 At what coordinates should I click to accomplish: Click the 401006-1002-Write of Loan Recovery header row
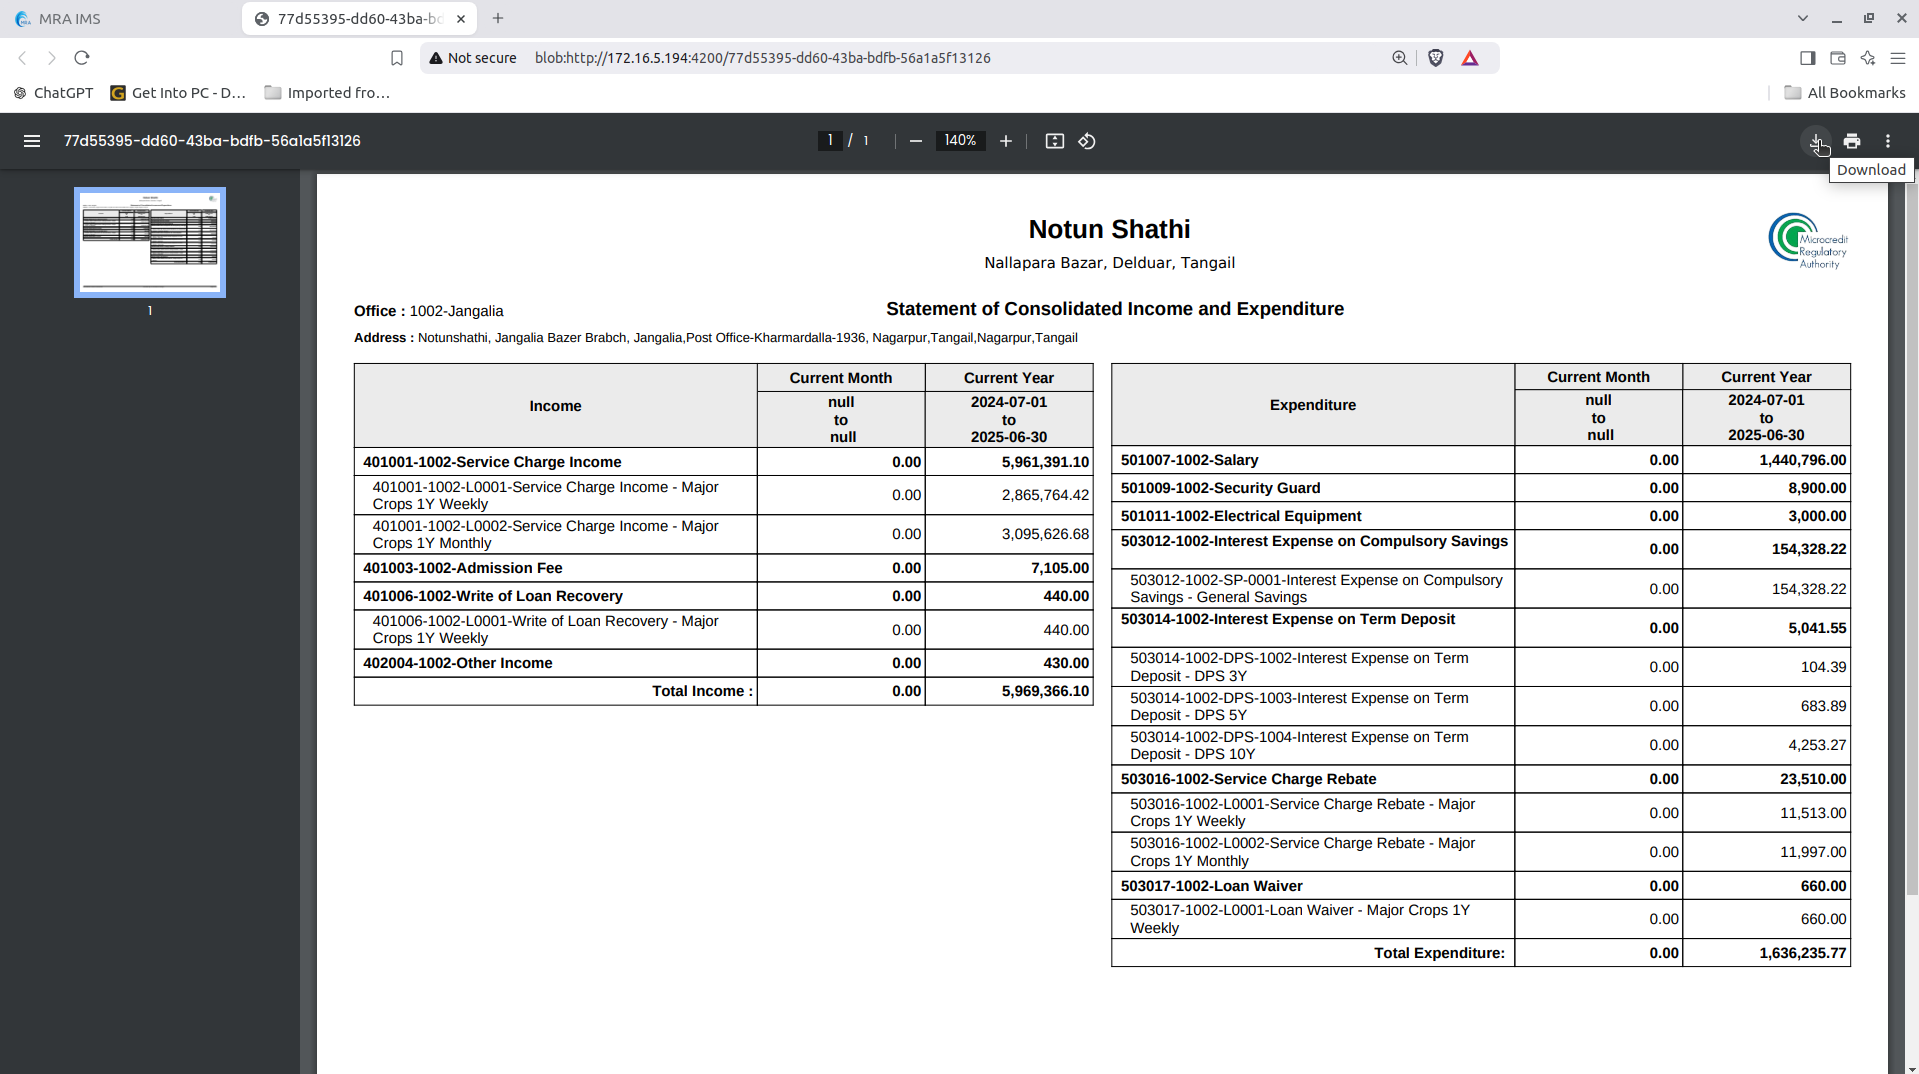723,596
